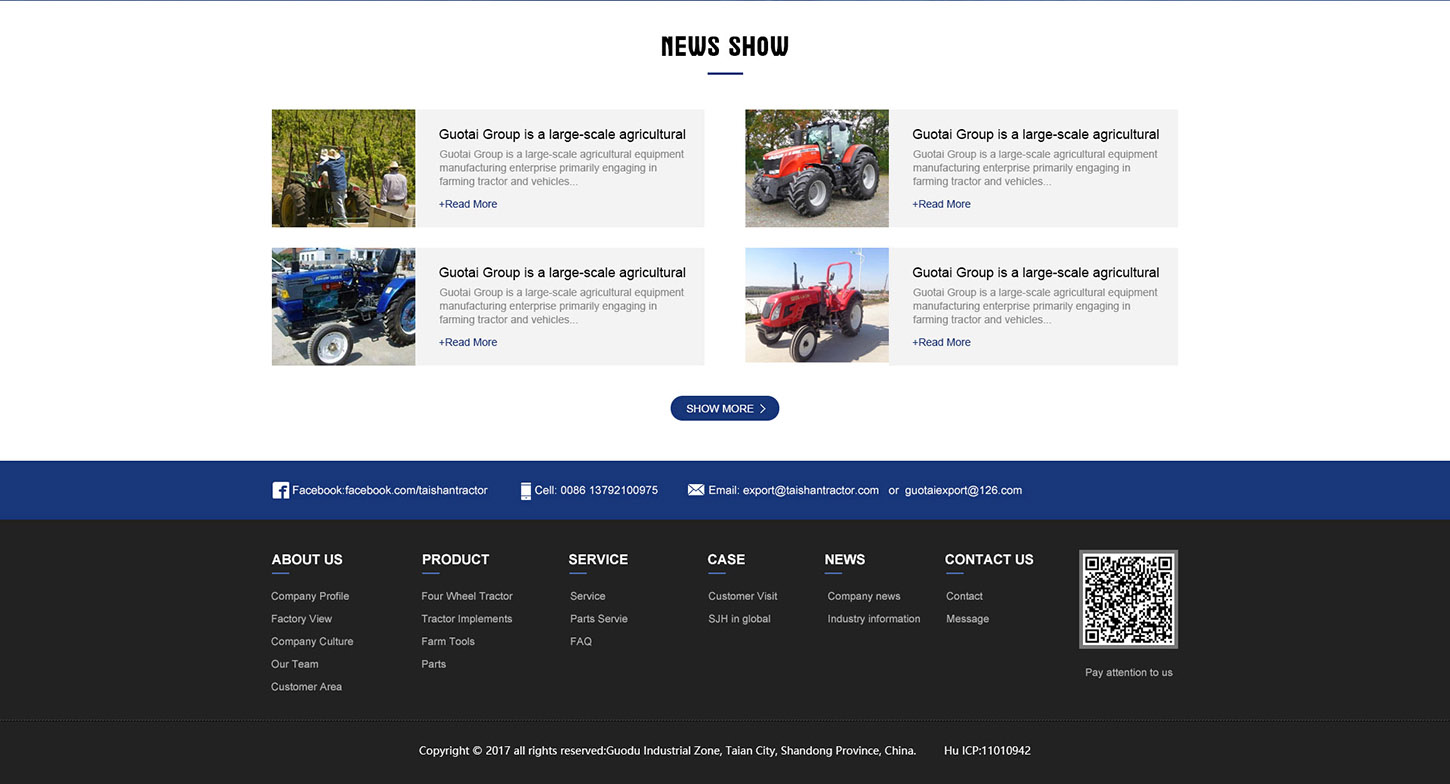Click the mobile phone icon beside Cell
This screenshot has height=784, width=1450.
pyautogui.click(x=526, y=491)
